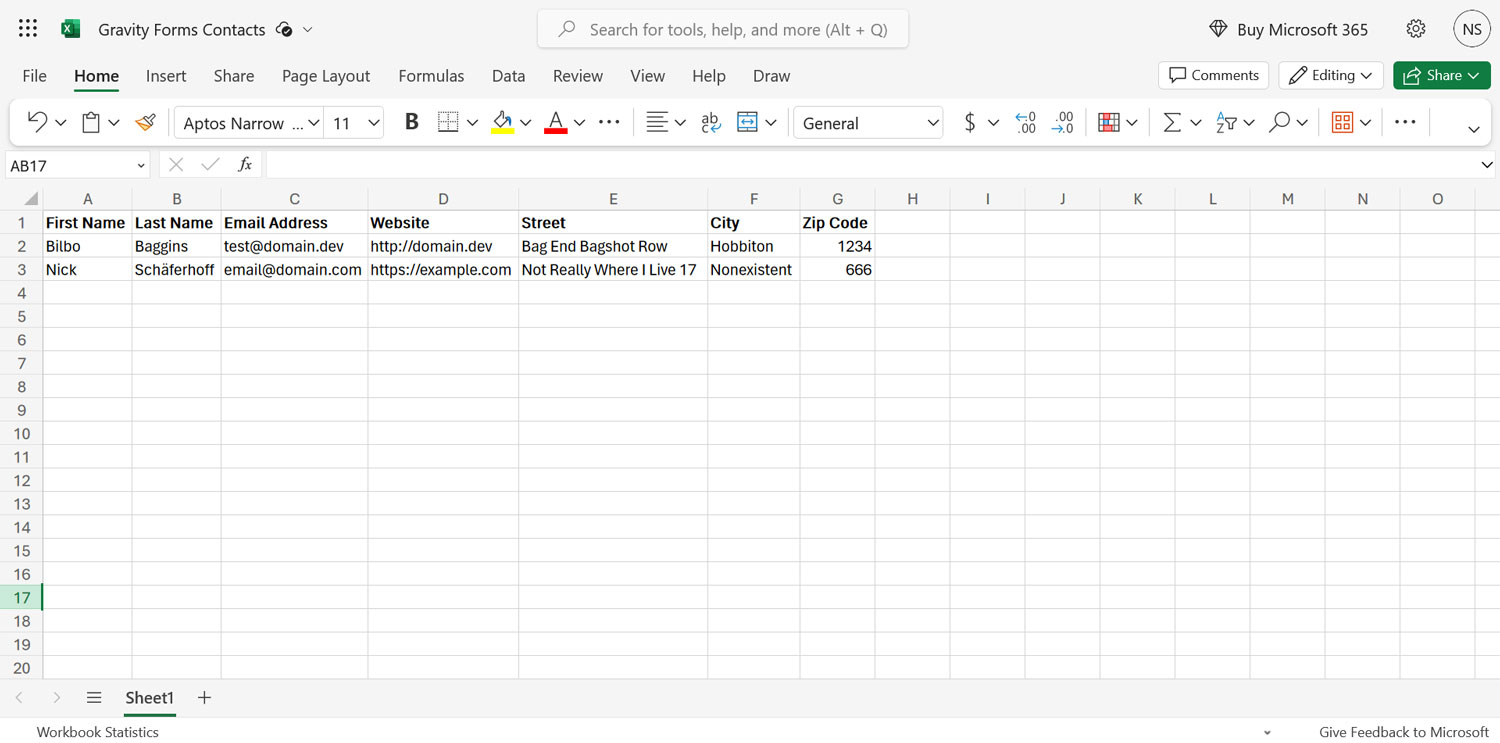Viewport: 1500px width, 743px height.
Task: Click Find and Select magnifier icon
Action: click(x=1279, y=122)
